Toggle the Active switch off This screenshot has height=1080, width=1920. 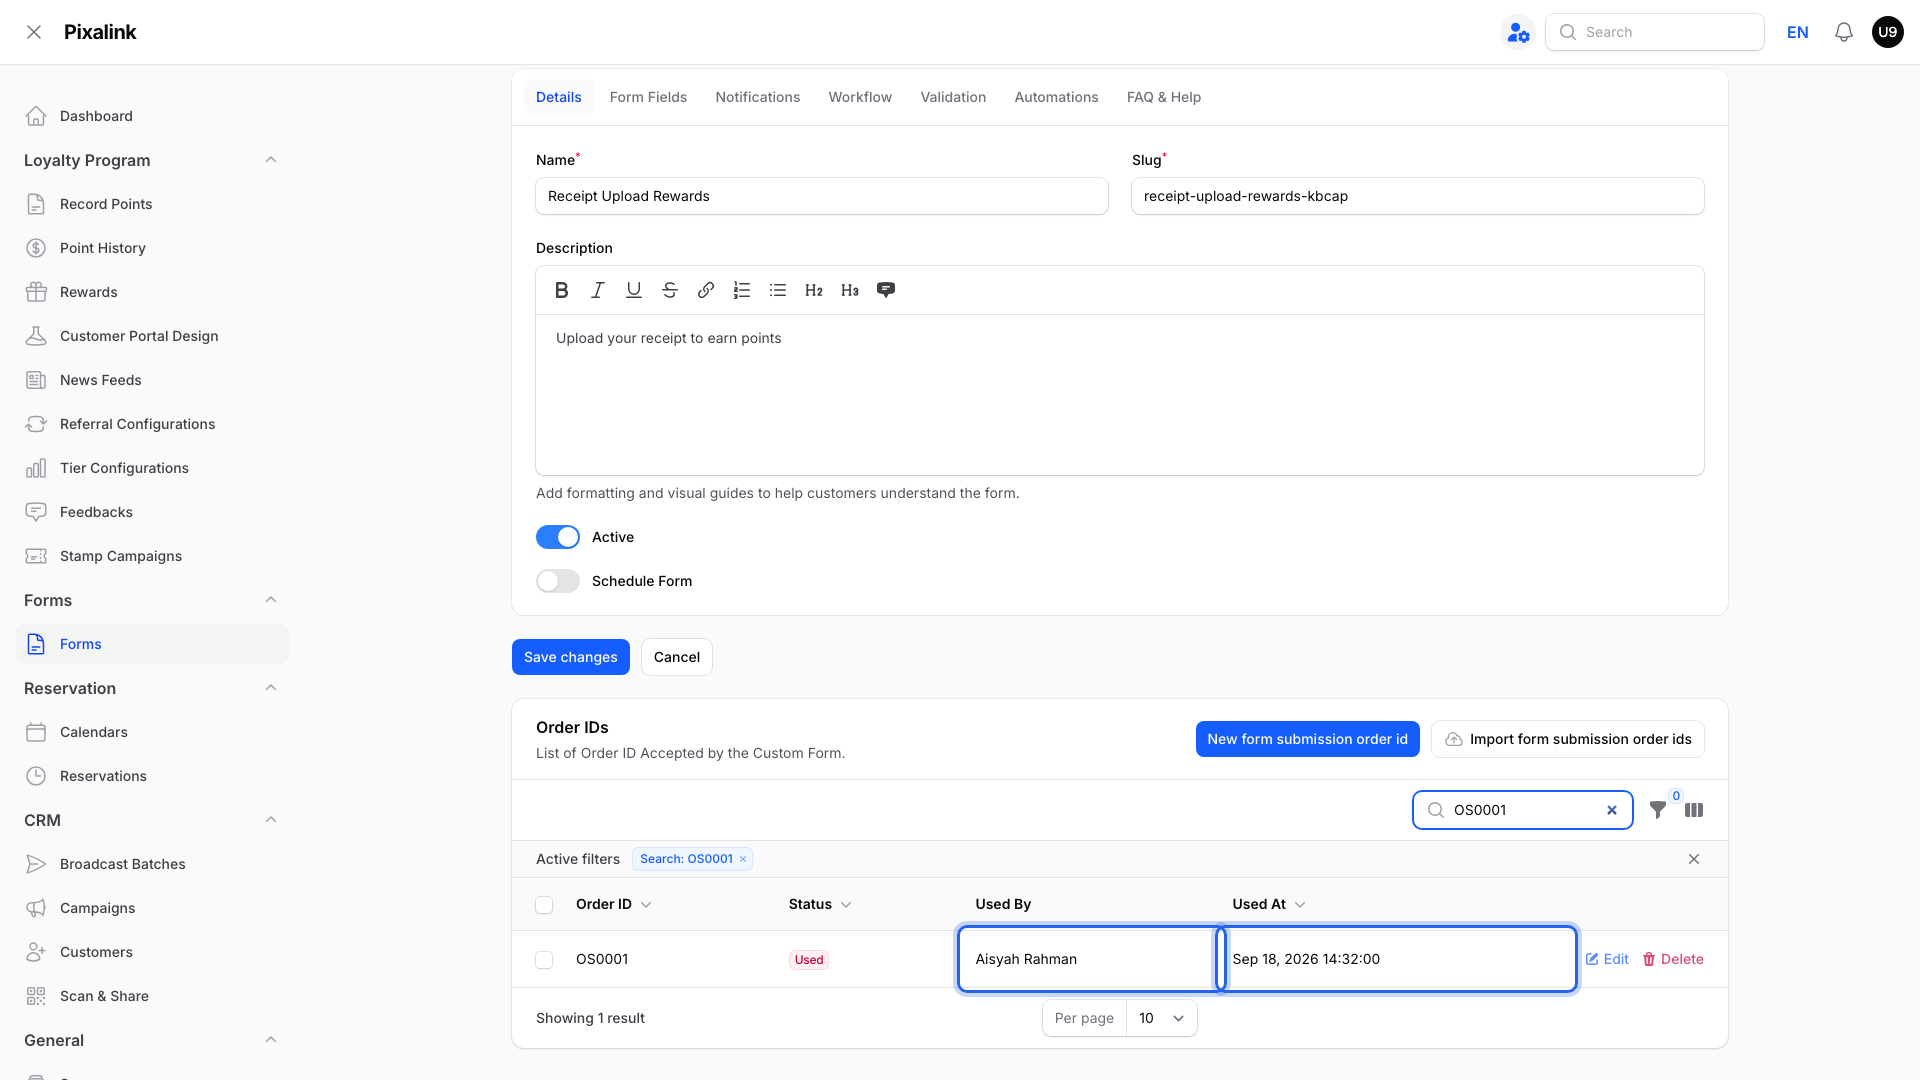click(x=558, y=537)
